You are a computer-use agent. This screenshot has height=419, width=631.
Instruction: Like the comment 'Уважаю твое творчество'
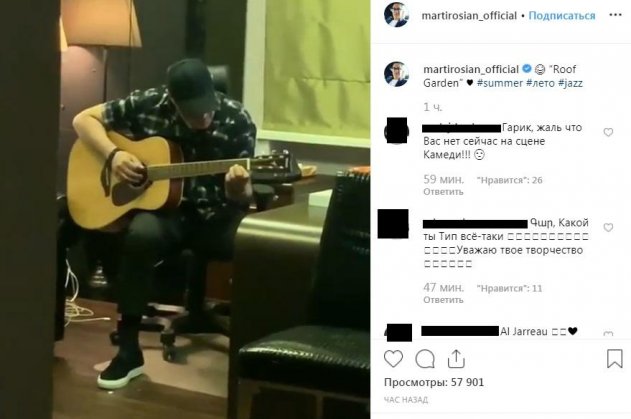pos(608,227)
